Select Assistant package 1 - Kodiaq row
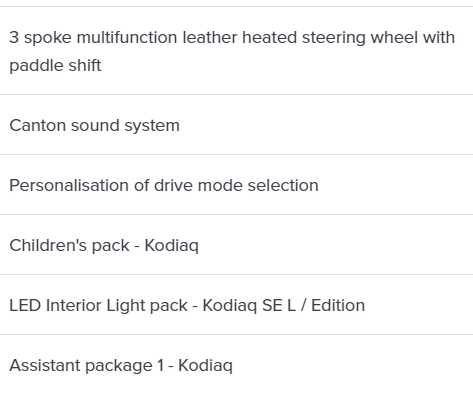Screen dimensions: 473x400 (236, 365)
